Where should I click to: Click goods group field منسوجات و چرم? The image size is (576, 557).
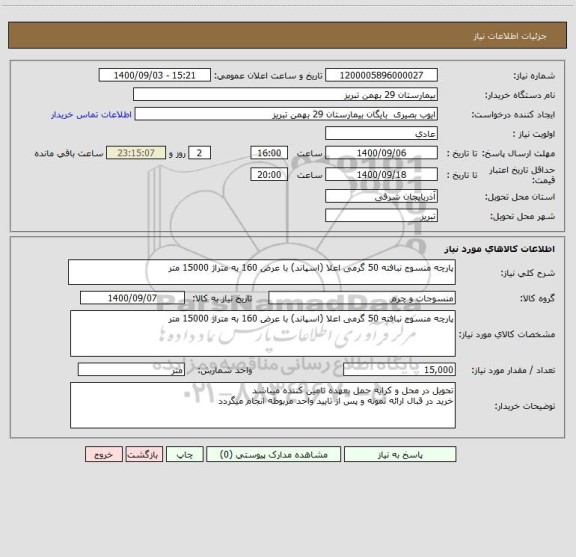(x=362, y=298)
